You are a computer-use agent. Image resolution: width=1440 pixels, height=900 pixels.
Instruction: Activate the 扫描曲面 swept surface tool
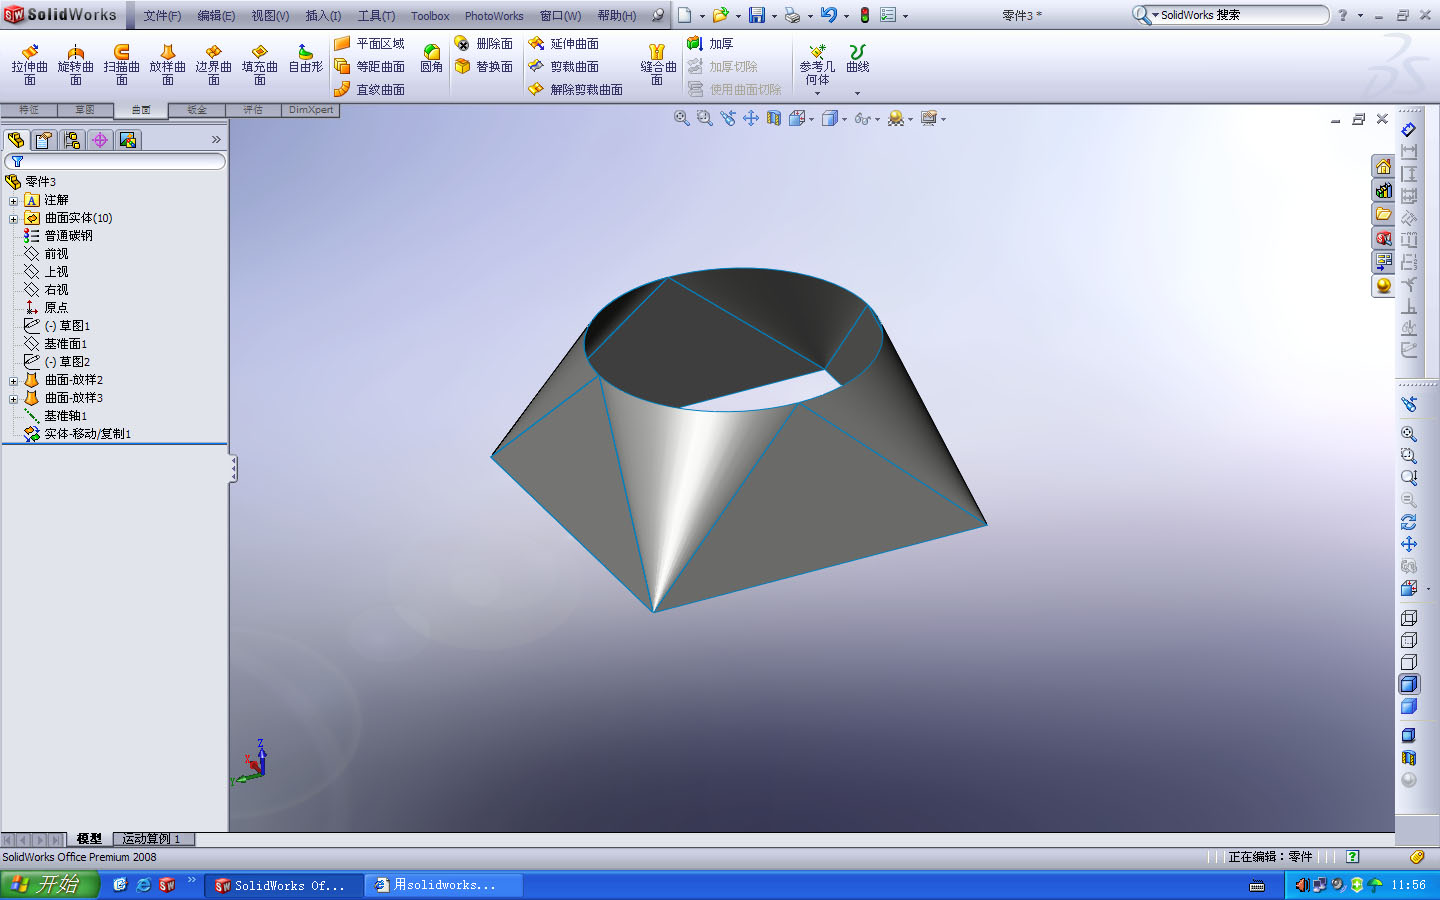[x=122, y=65]
